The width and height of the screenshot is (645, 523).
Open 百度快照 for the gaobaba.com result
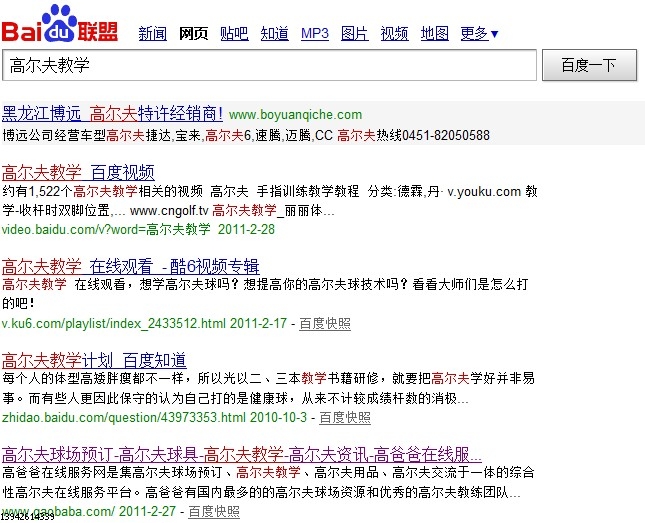point(214,511)
